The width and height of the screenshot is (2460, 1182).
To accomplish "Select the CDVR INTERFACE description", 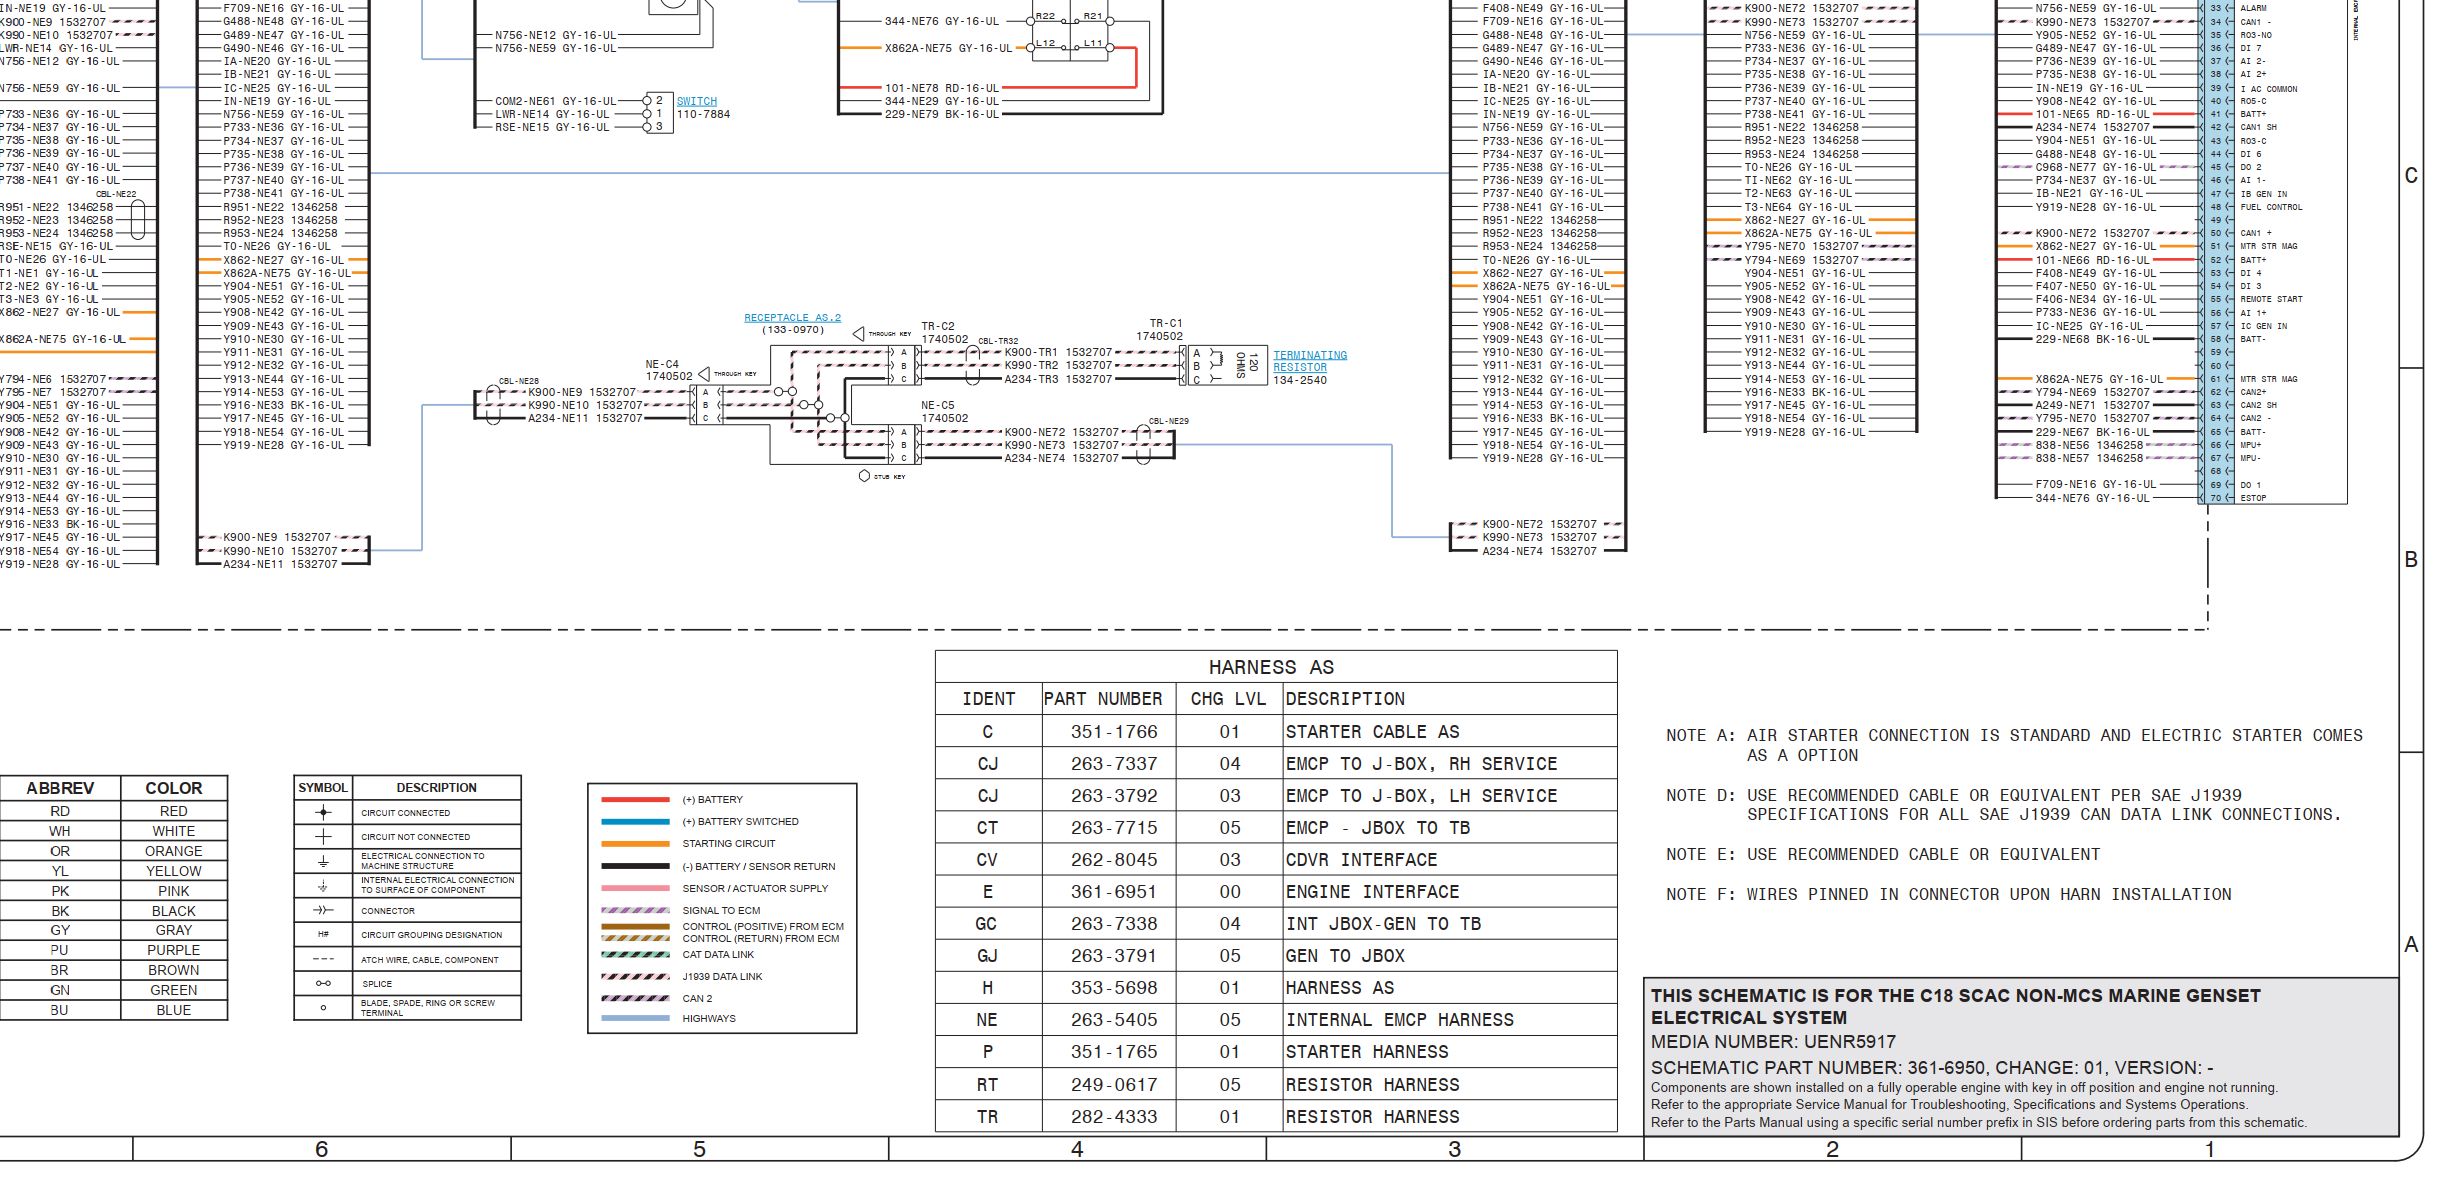I will [x=1361, y=860].
